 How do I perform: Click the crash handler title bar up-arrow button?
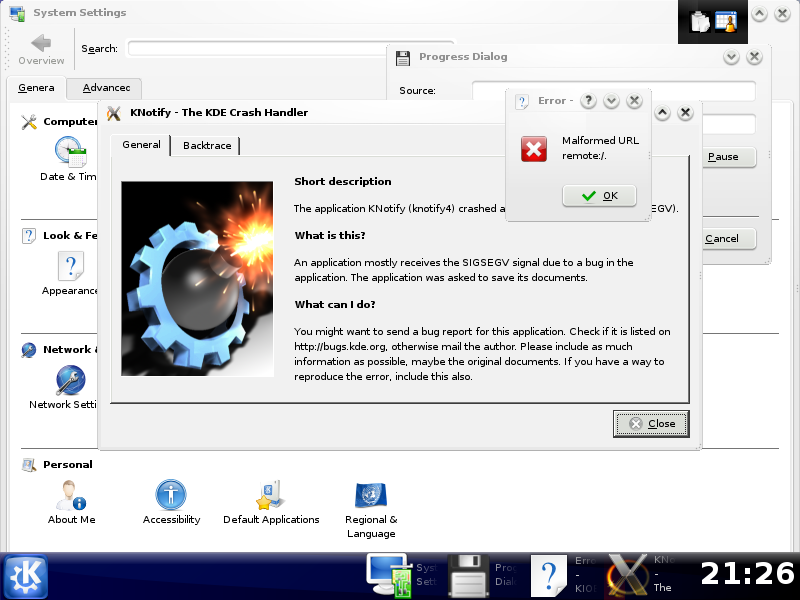pyautogui.click(x=662, y=113)
